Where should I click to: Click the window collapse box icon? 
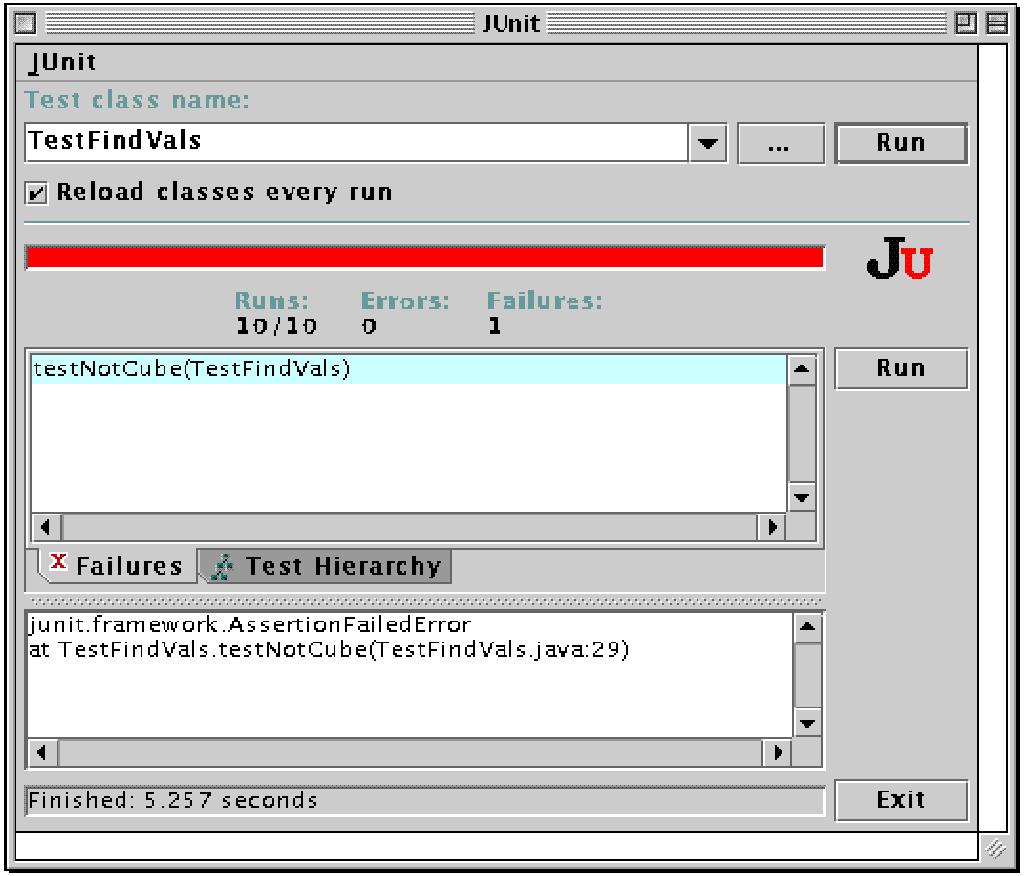pos(997,24)
